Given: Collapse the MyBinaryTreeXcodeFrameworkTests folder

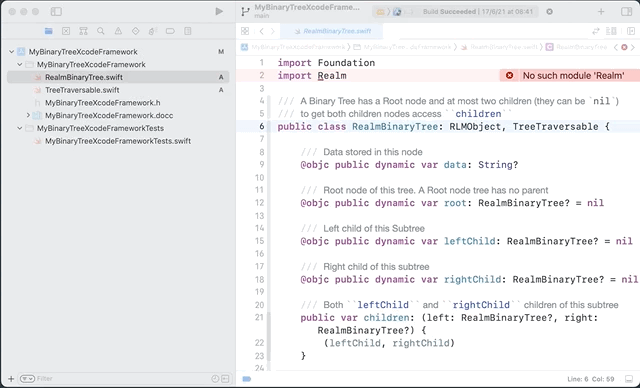Looking at the screenshot, I should pos(20,128).
